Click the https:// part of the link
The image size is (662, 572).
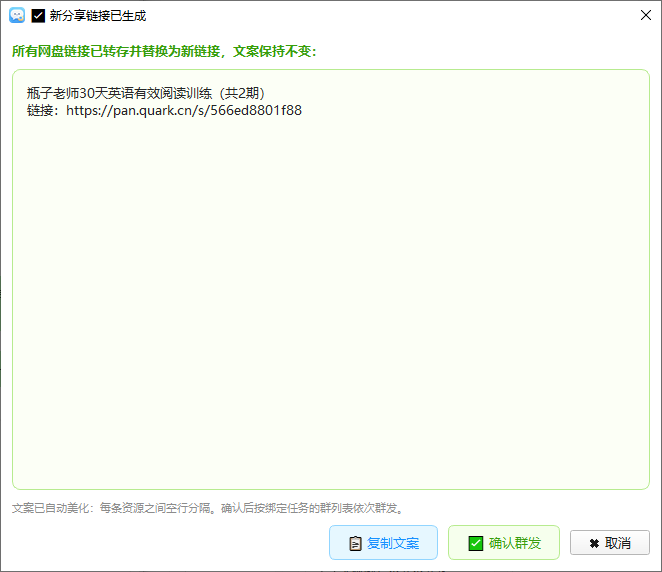click(90, 111)
